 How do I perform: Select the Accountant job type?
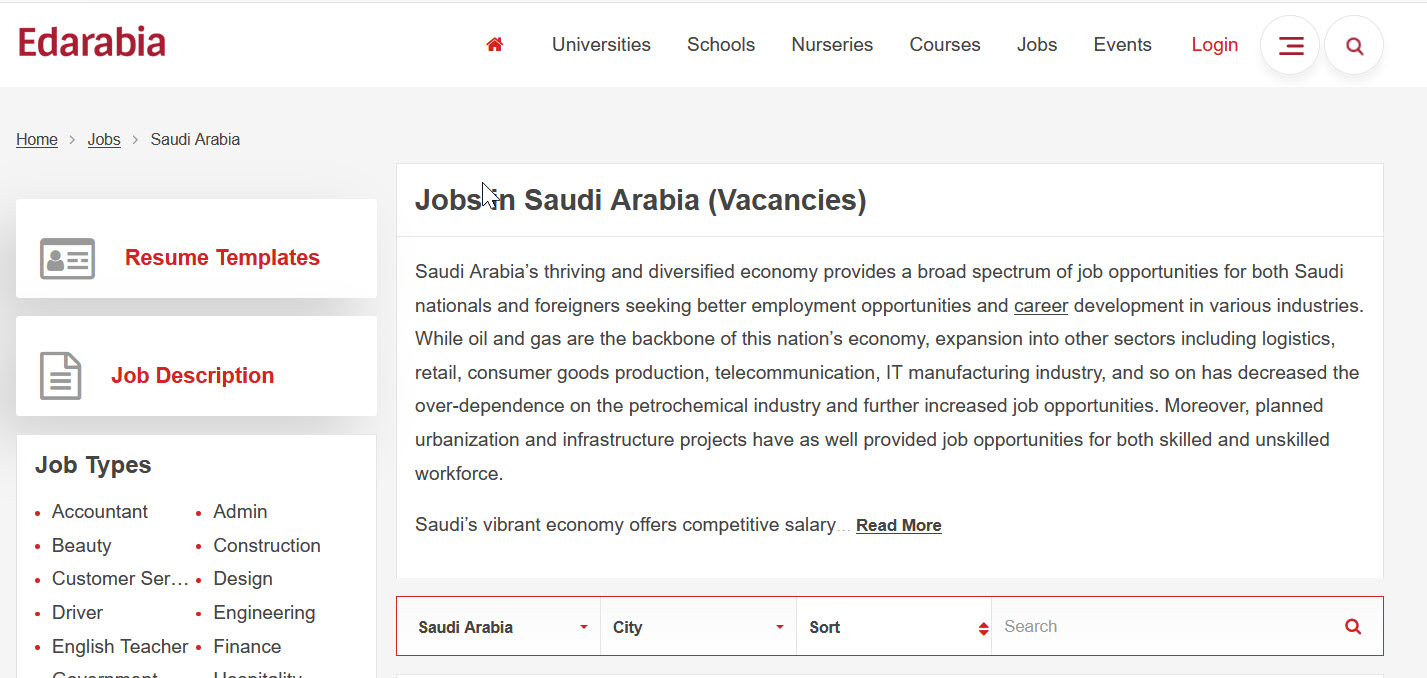pos(100,512)
